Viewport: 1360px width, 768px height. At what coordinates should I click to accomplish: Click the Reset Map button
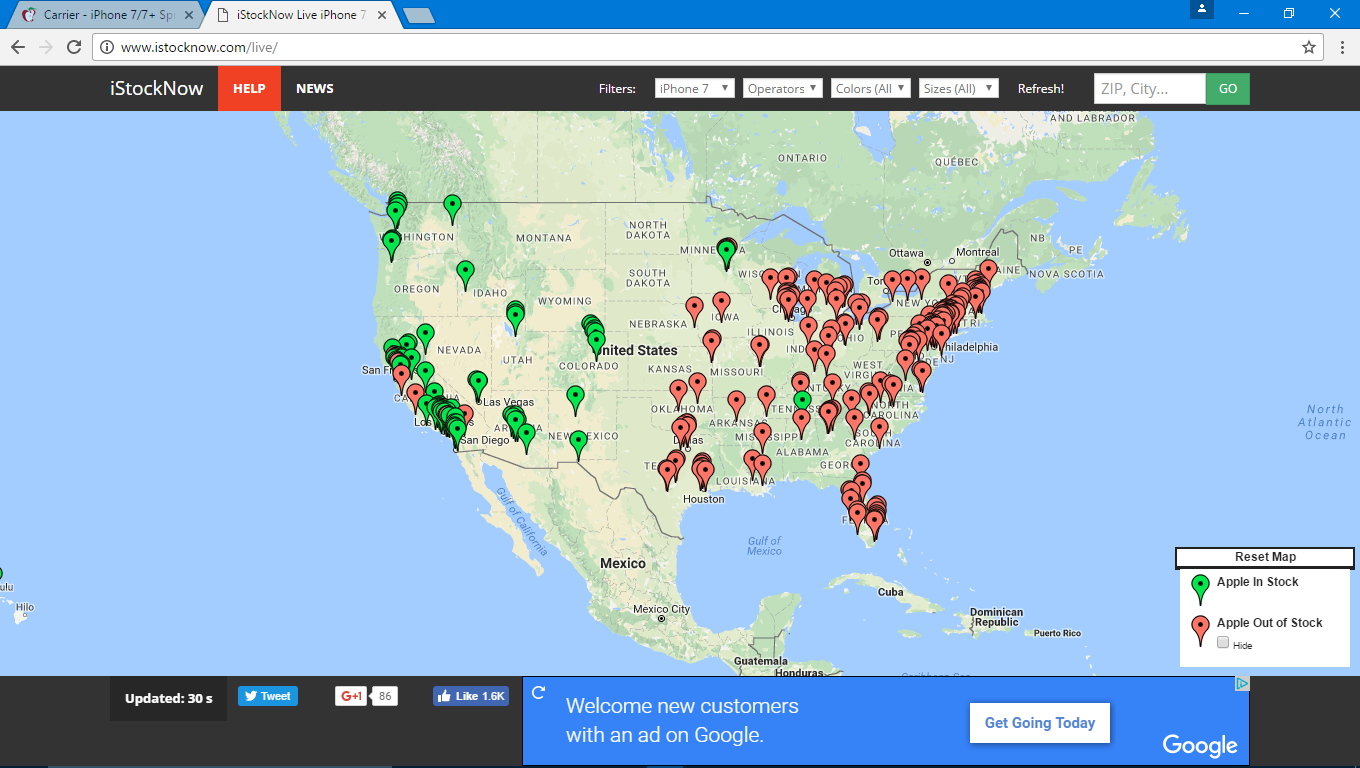coord(1265,557)
